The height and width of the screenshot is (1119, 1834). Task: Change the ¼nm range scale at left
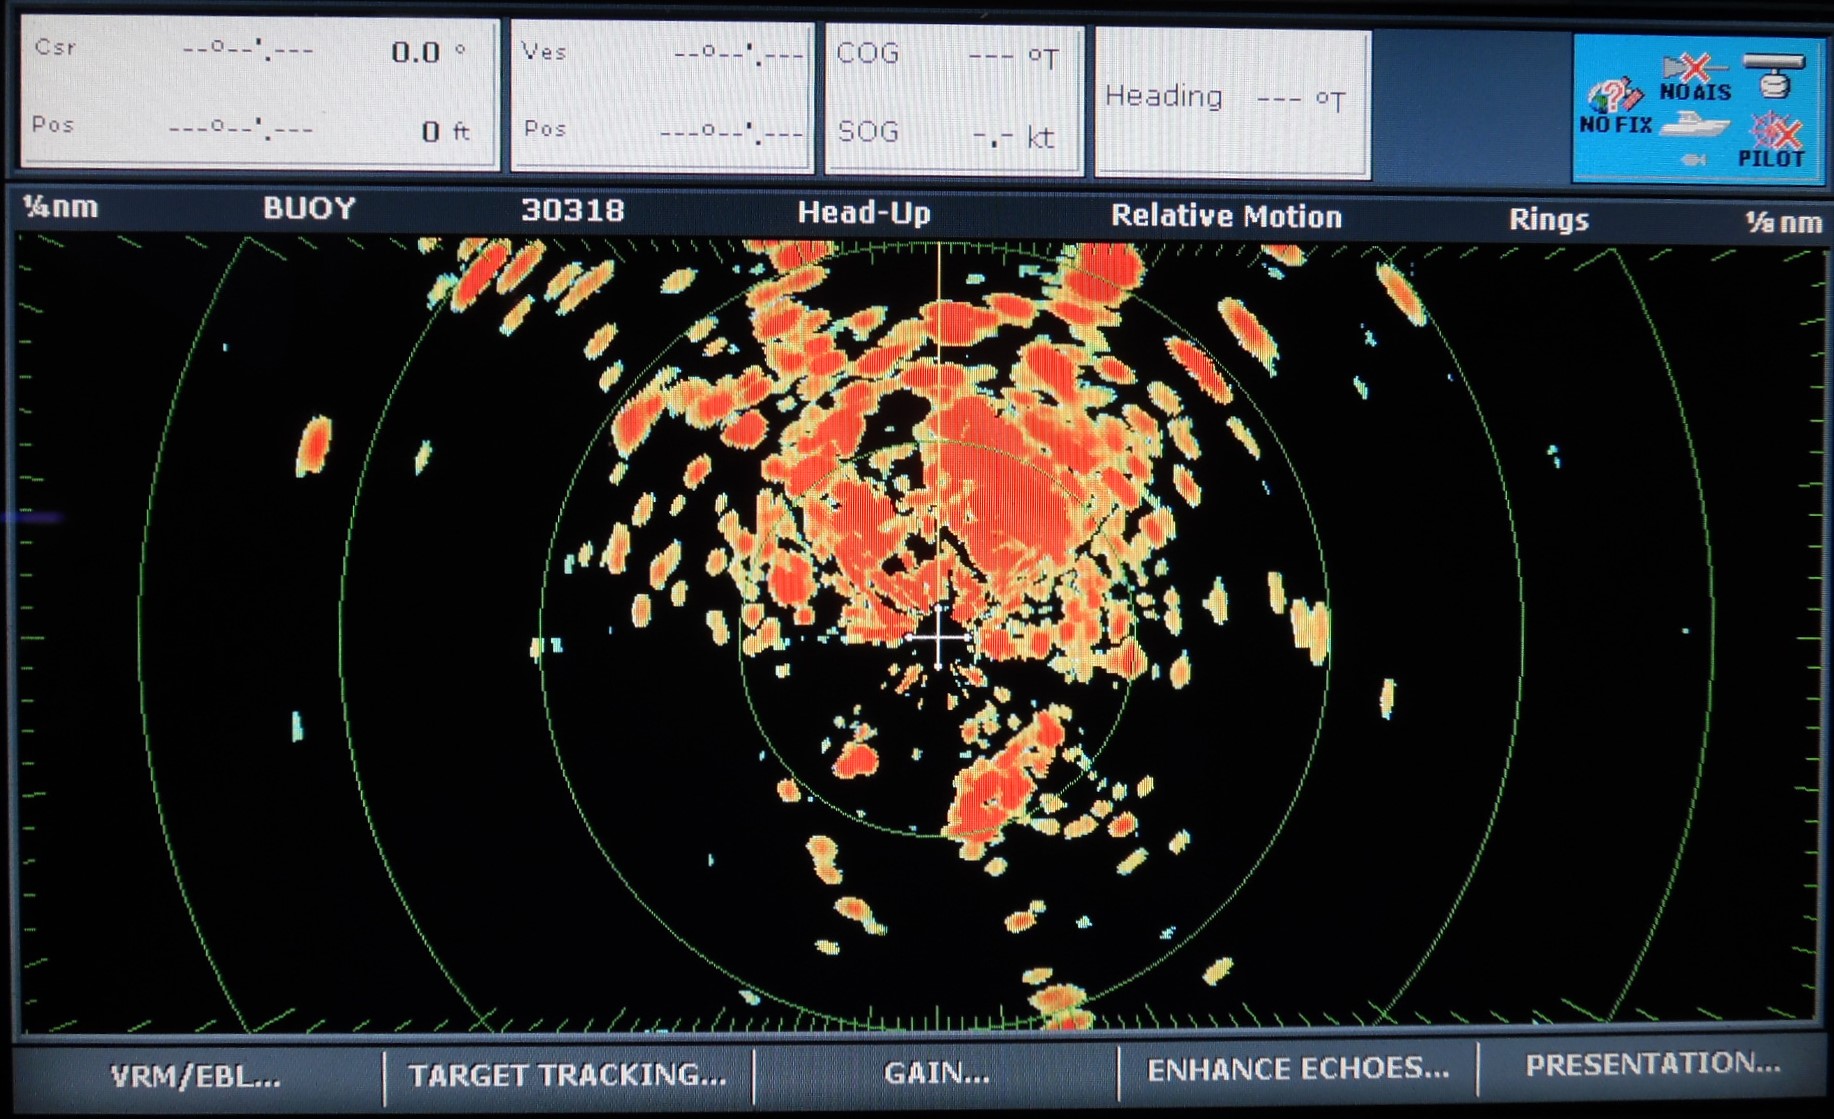(x=61, y=207)
